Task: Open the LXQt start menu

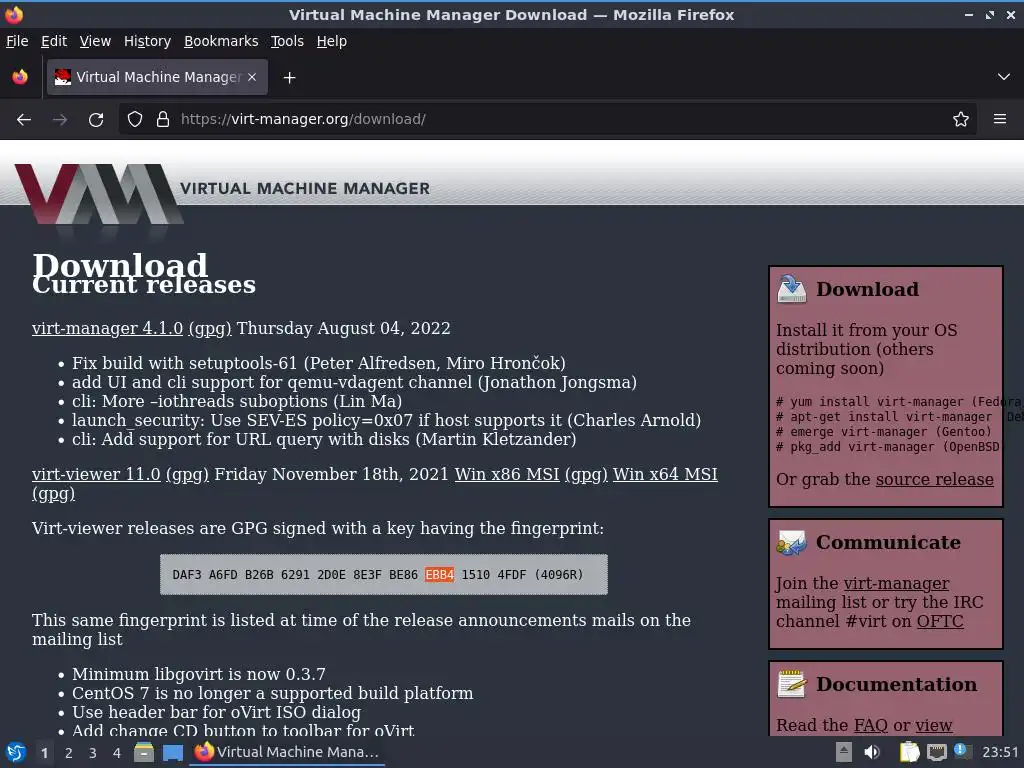Action: click(x=15, y=752)
